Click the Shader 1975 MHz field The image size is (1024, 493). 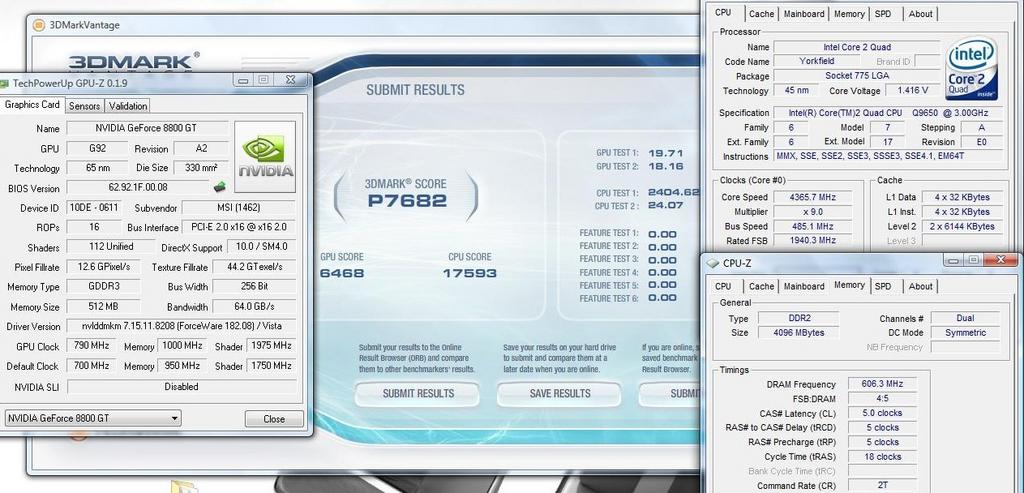click(271, 345)
